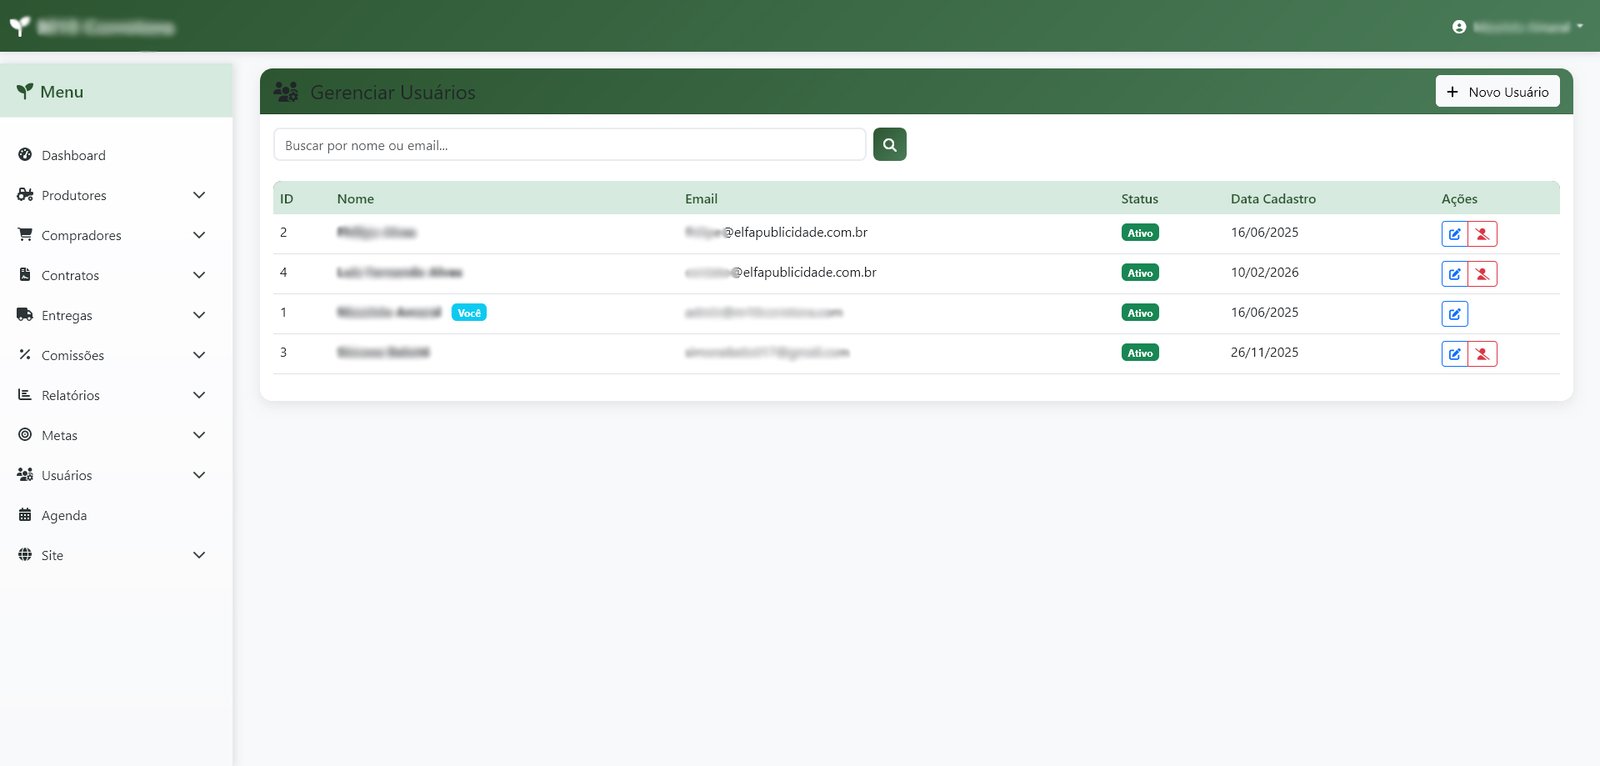Click the Produtores tractor icon

click(25, 194)
